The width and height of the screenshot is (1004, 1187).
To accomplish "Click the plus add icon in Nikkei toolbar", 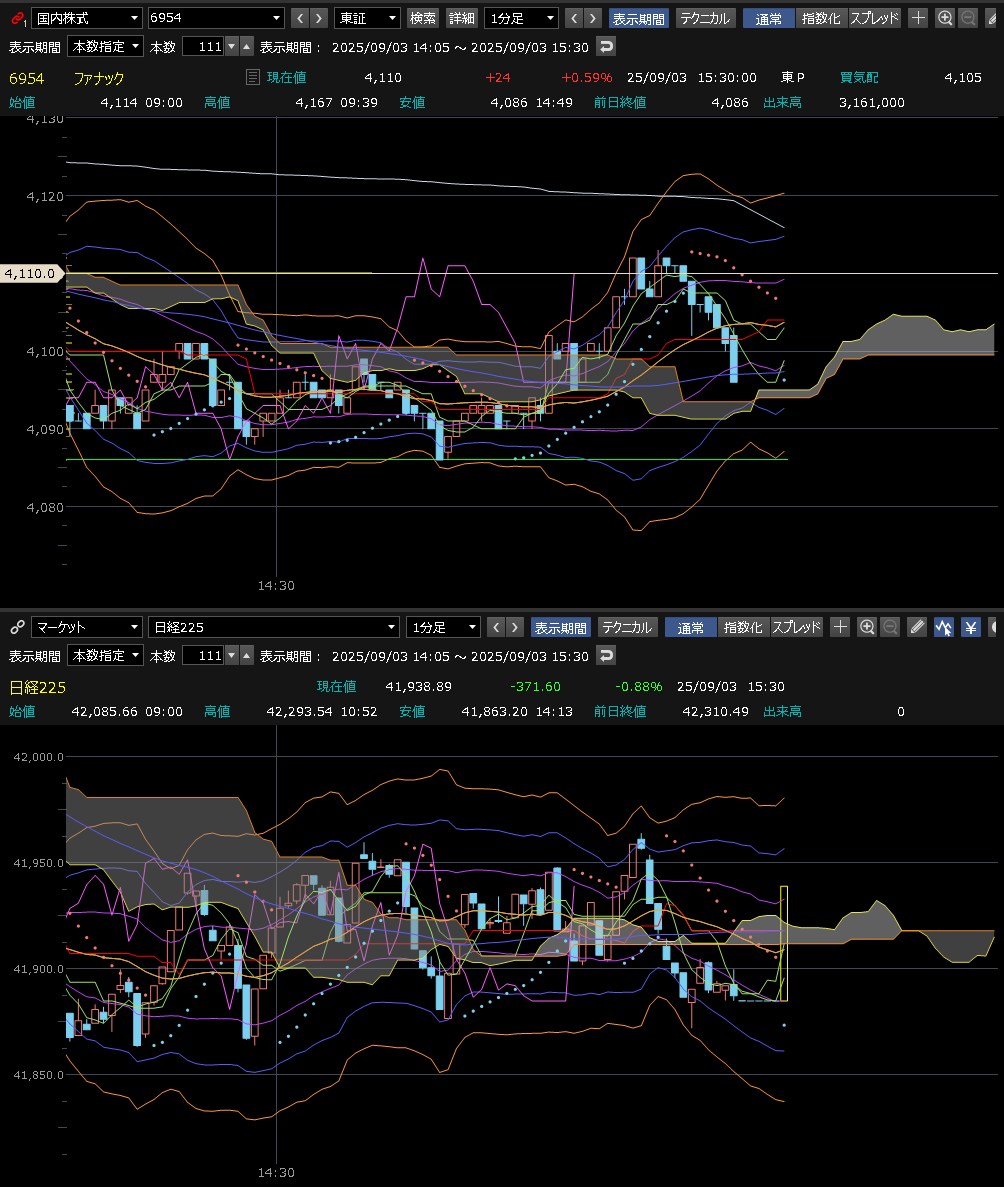I will click(840, 627).
